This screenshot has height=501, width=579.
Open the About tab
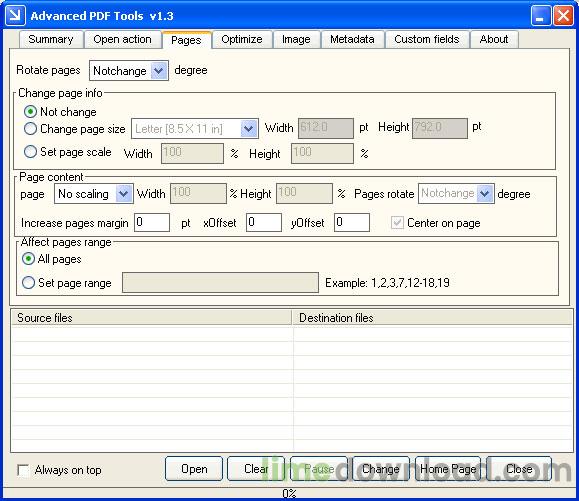click(494, 39)
